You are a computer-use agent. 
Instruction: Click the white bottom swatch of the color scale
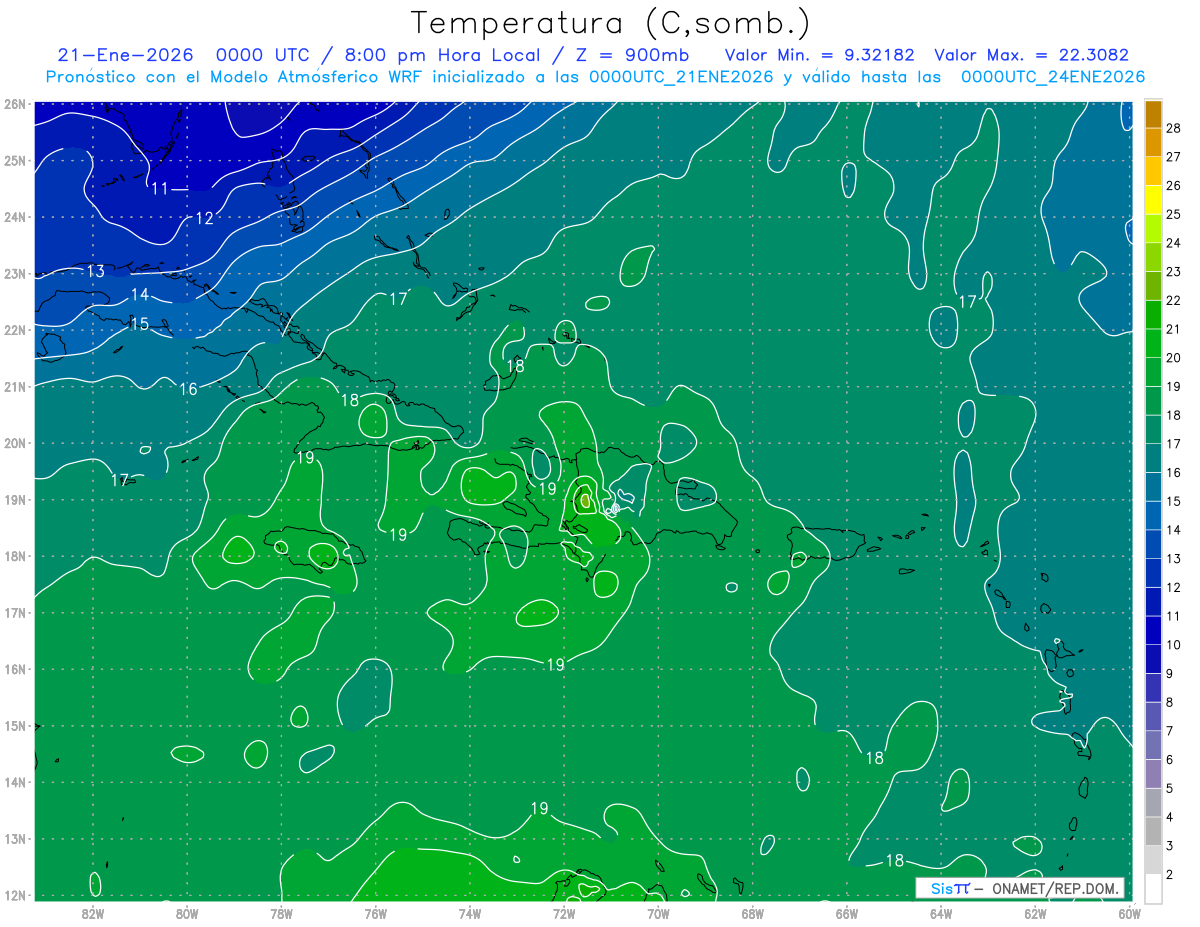1153,888
